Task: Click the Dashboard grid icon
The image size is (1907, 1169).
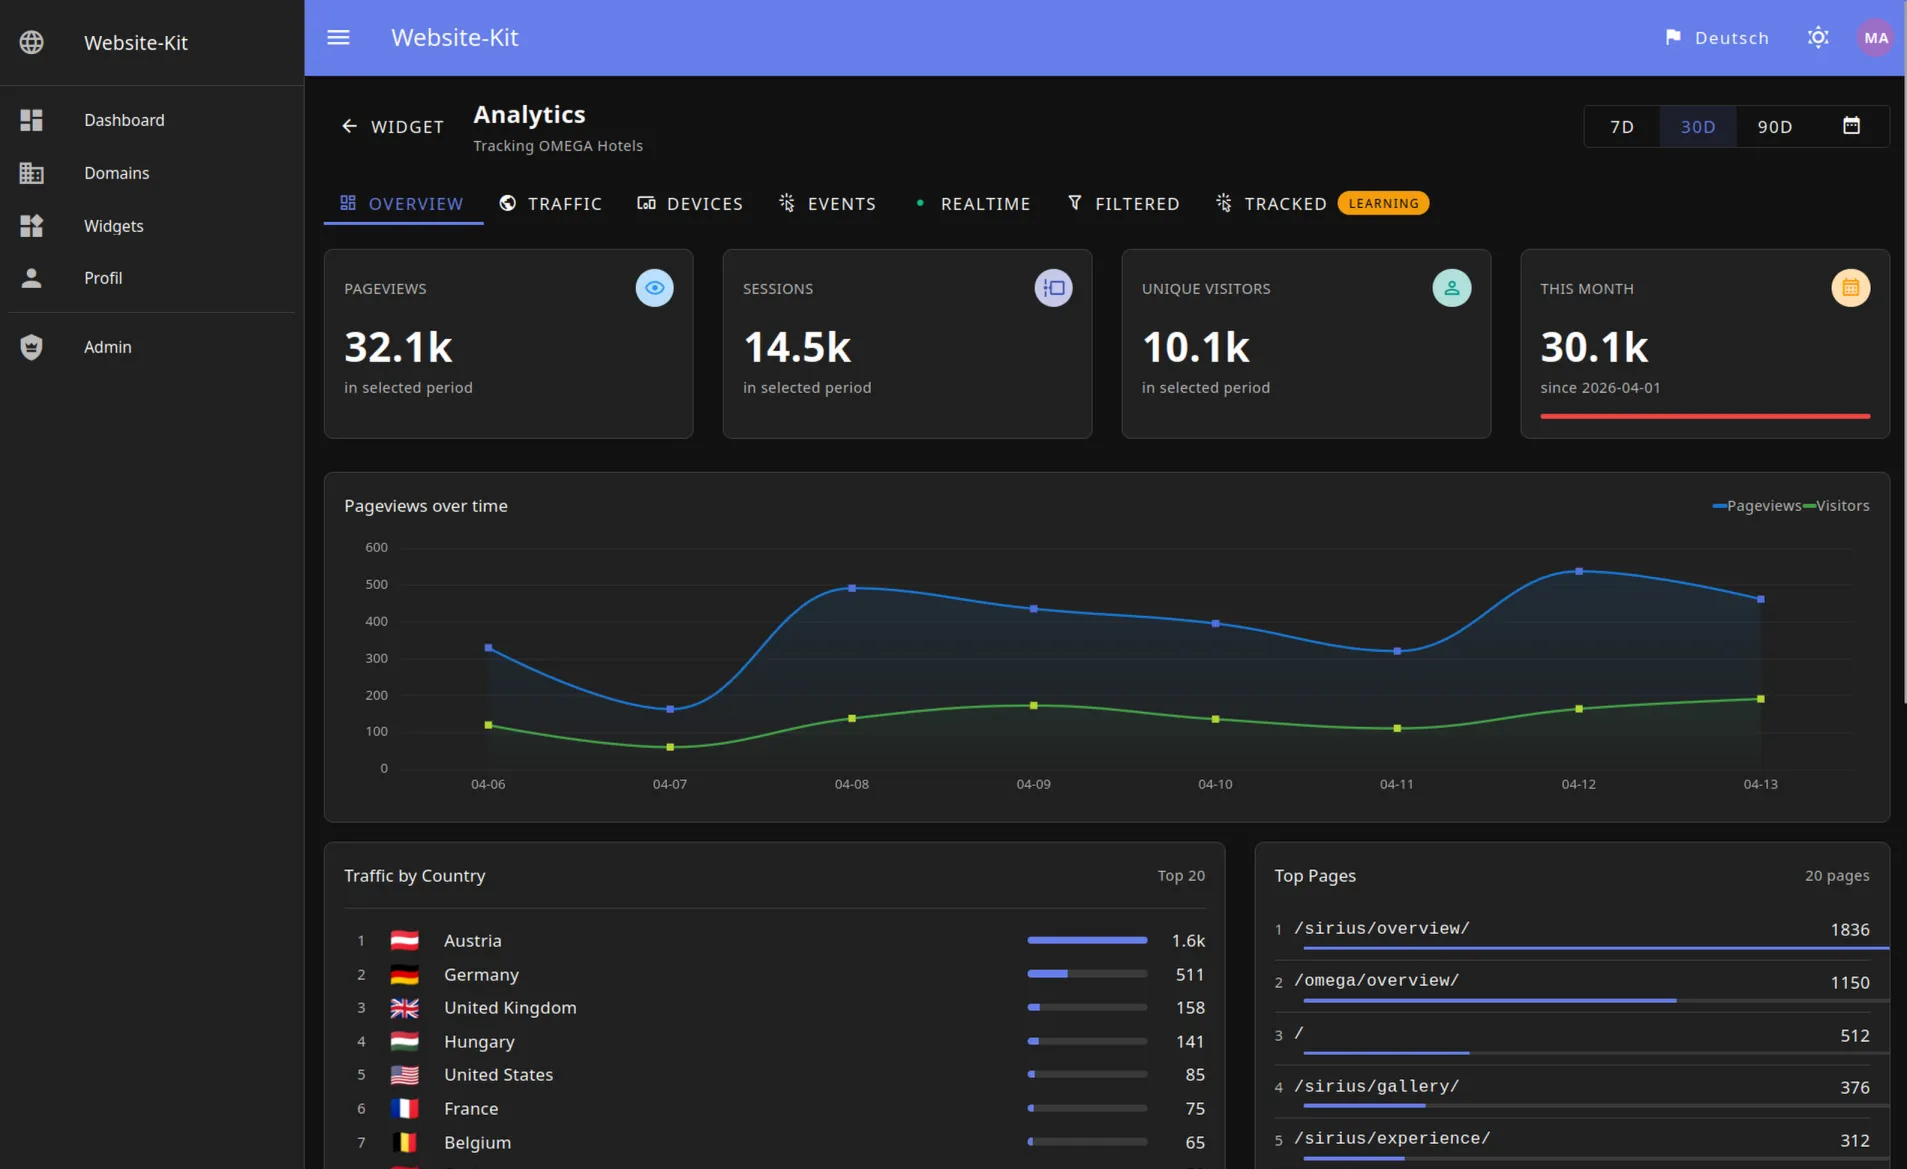Action: coord(31,120)
